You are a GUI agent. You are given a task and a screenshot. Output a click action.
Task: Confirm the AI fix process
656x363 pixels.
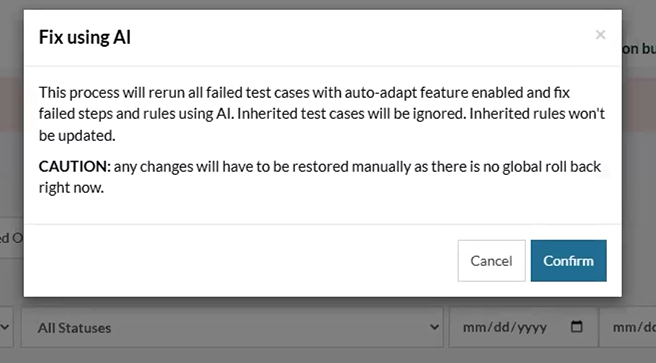click(568, 261)
